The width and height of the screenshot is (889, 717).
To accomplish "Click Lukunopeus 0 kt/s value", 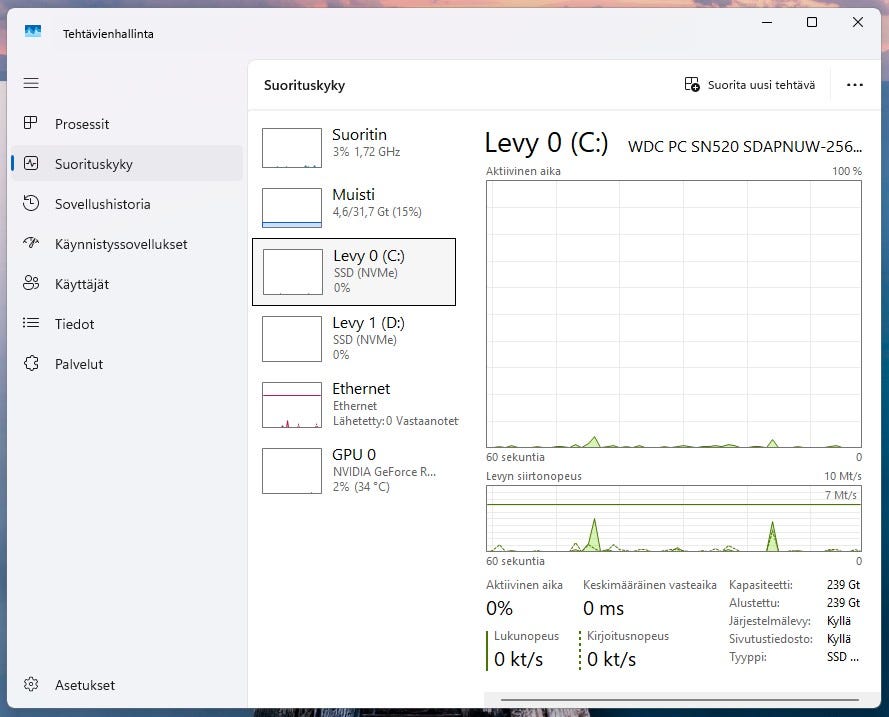I will [518, 659].
